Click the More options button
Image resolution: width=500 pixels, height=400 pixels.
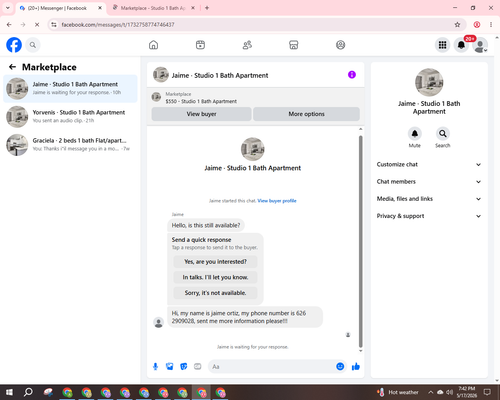[306, 114]
